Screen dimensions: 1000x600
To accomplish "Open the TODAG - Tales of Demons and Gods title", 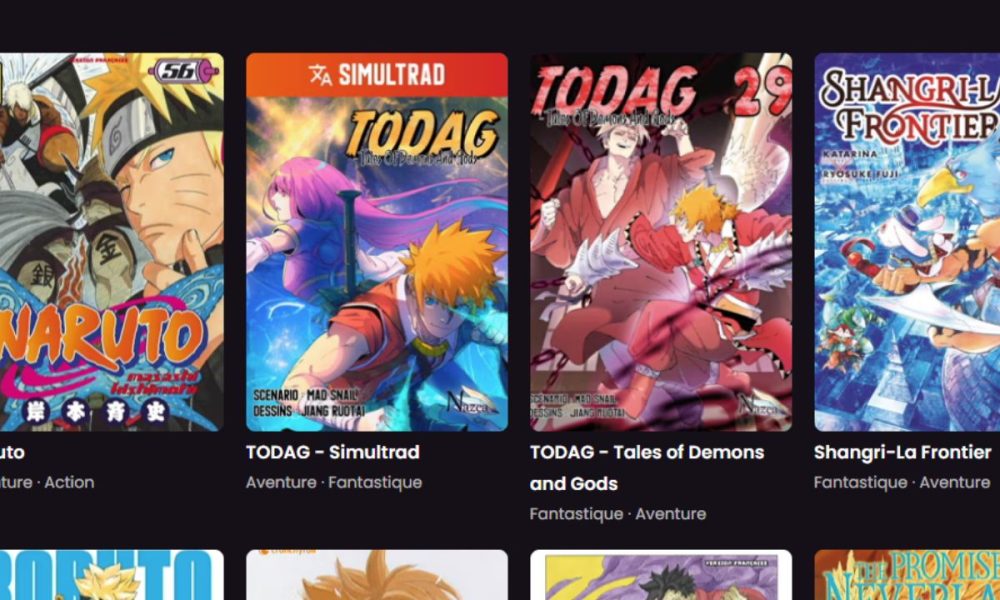I will coord(647,467).
